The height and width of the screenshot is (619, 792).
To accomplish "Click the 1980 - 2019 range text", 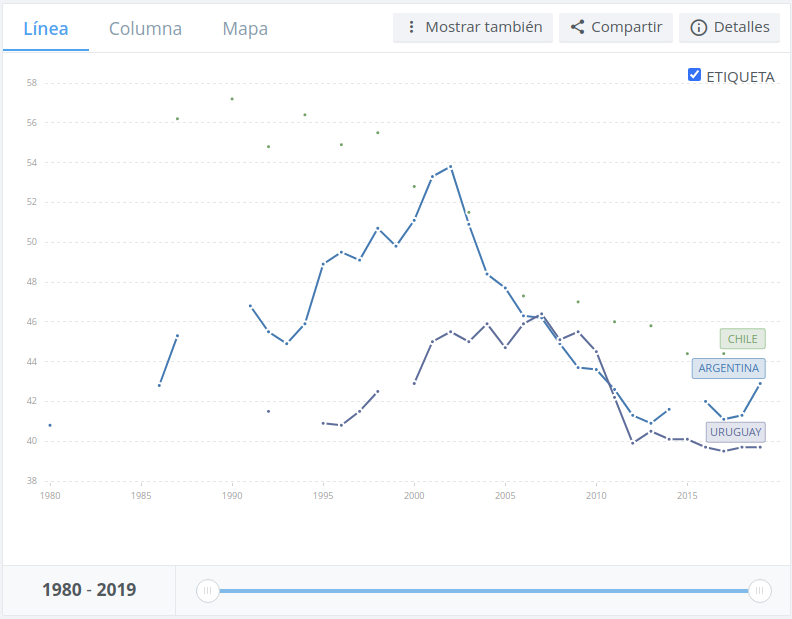I will coord(89,590).
